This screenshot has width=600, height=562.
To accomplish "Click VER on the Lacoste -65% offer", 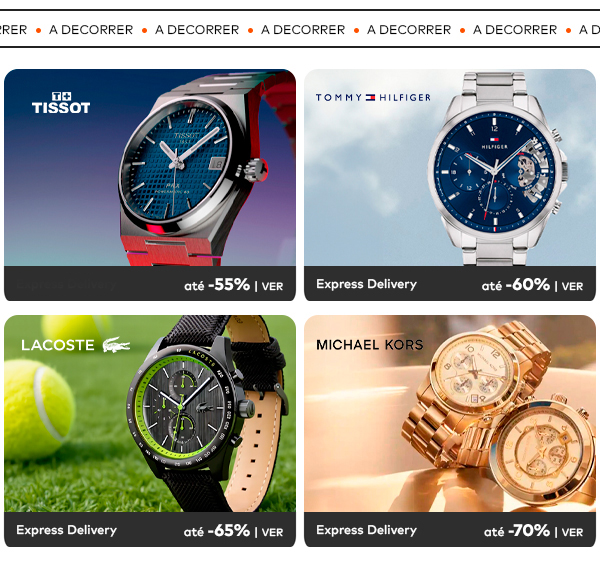I will tap(272, 532).
